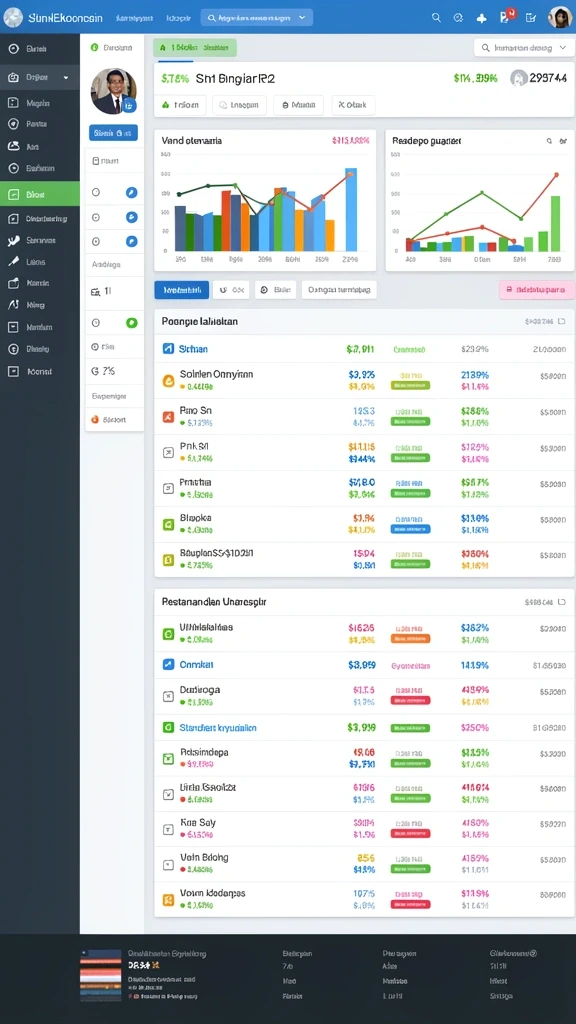Click the red icon beside Pmo Sn row
576x1024 pixels.
[x=168, y=416]
